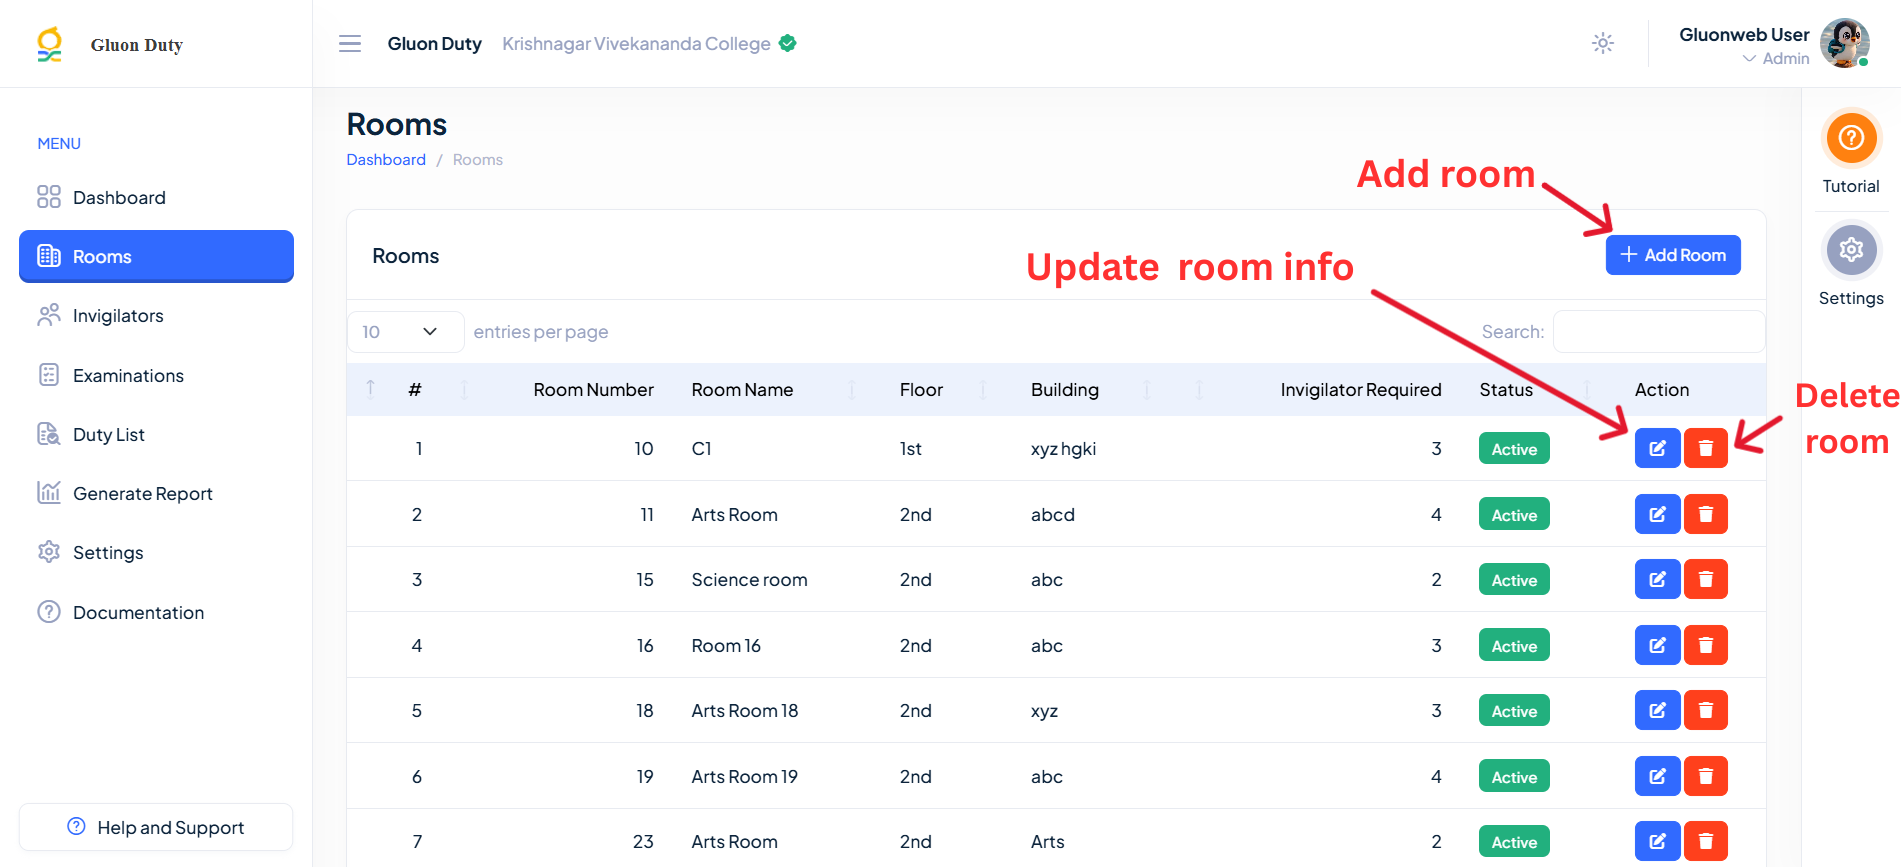Delete room number 11 Arts Room
The width and height of the screenshot is (1901, 867).
point(1706,514)
